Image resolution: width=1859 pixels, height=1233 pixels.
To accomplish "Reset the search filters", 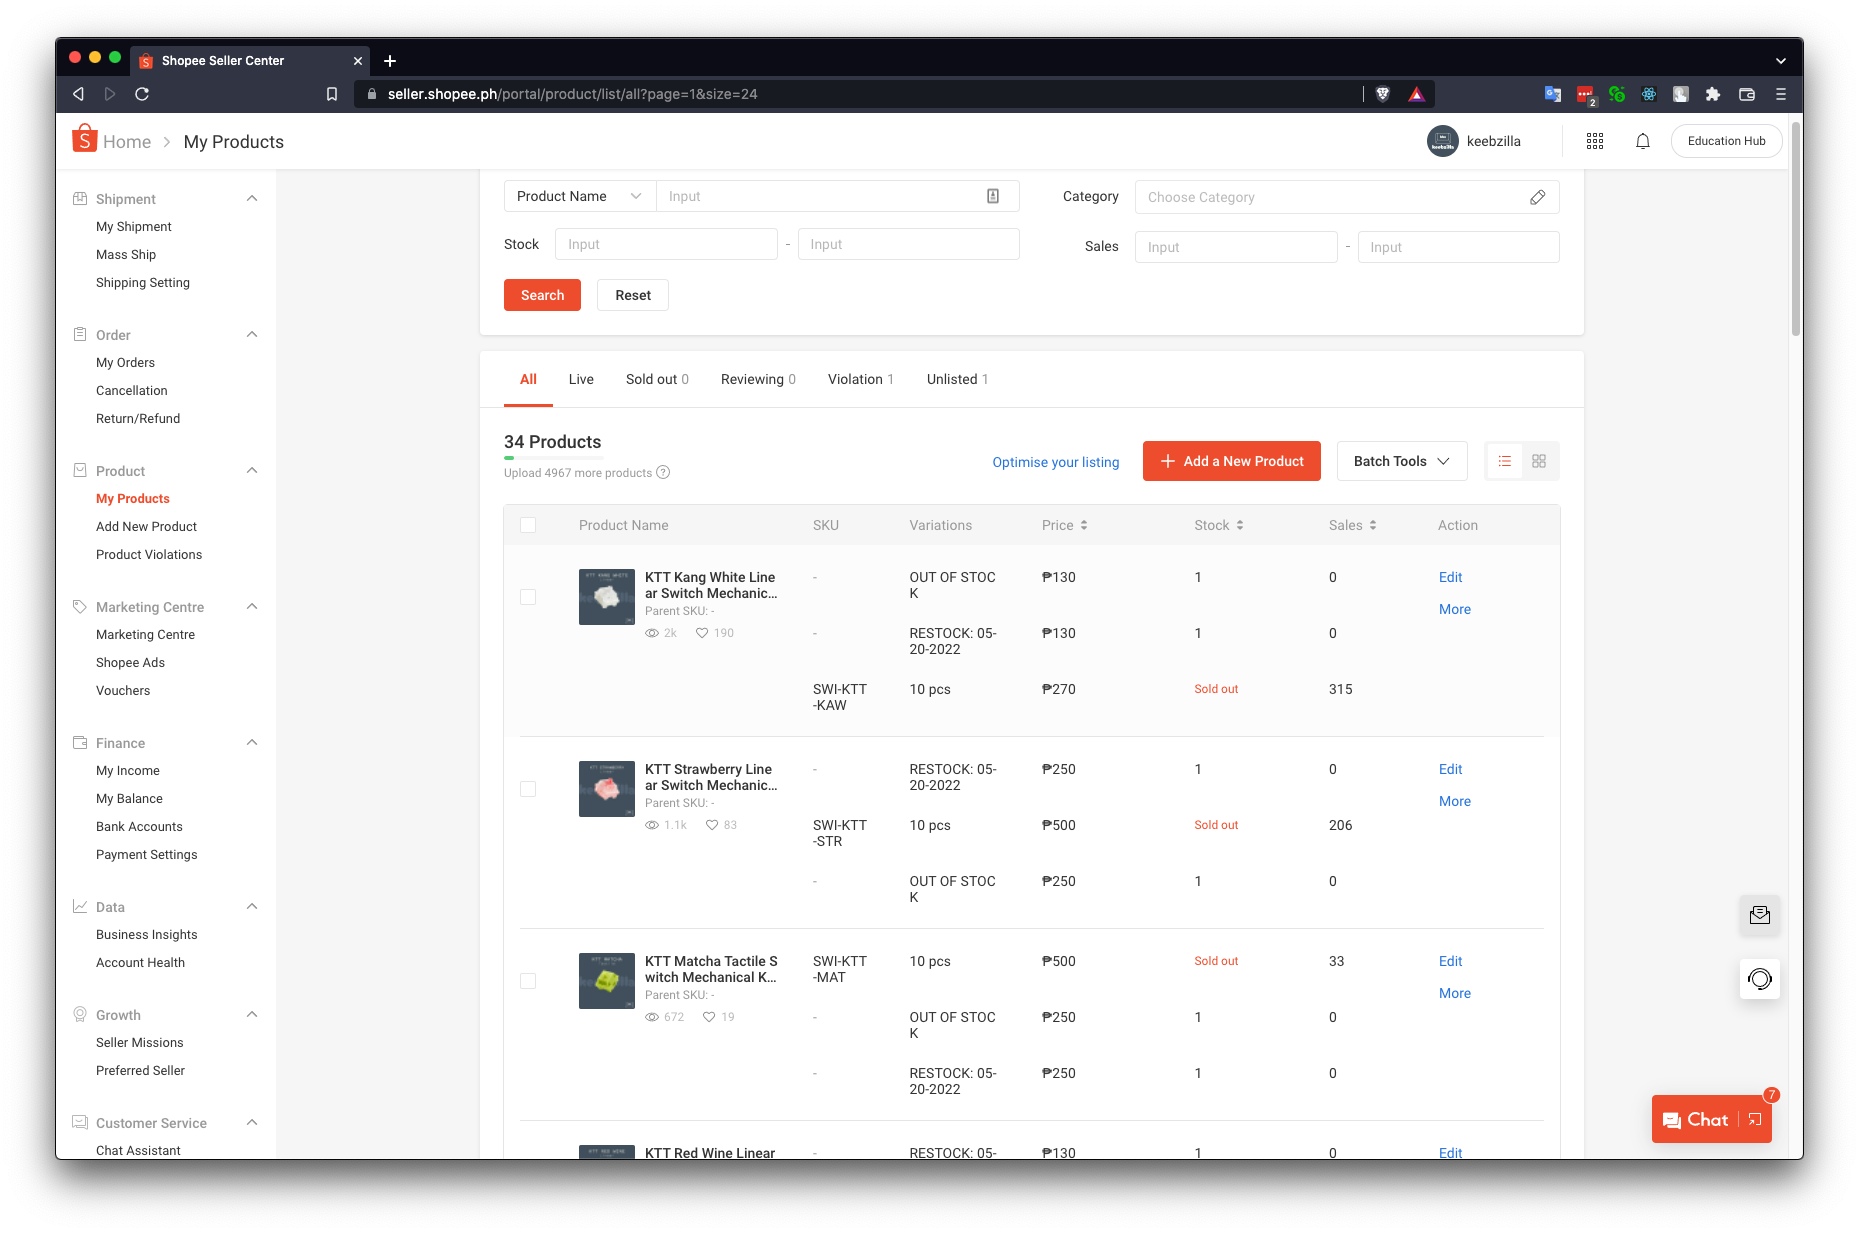I will click(x=633, y=295).
